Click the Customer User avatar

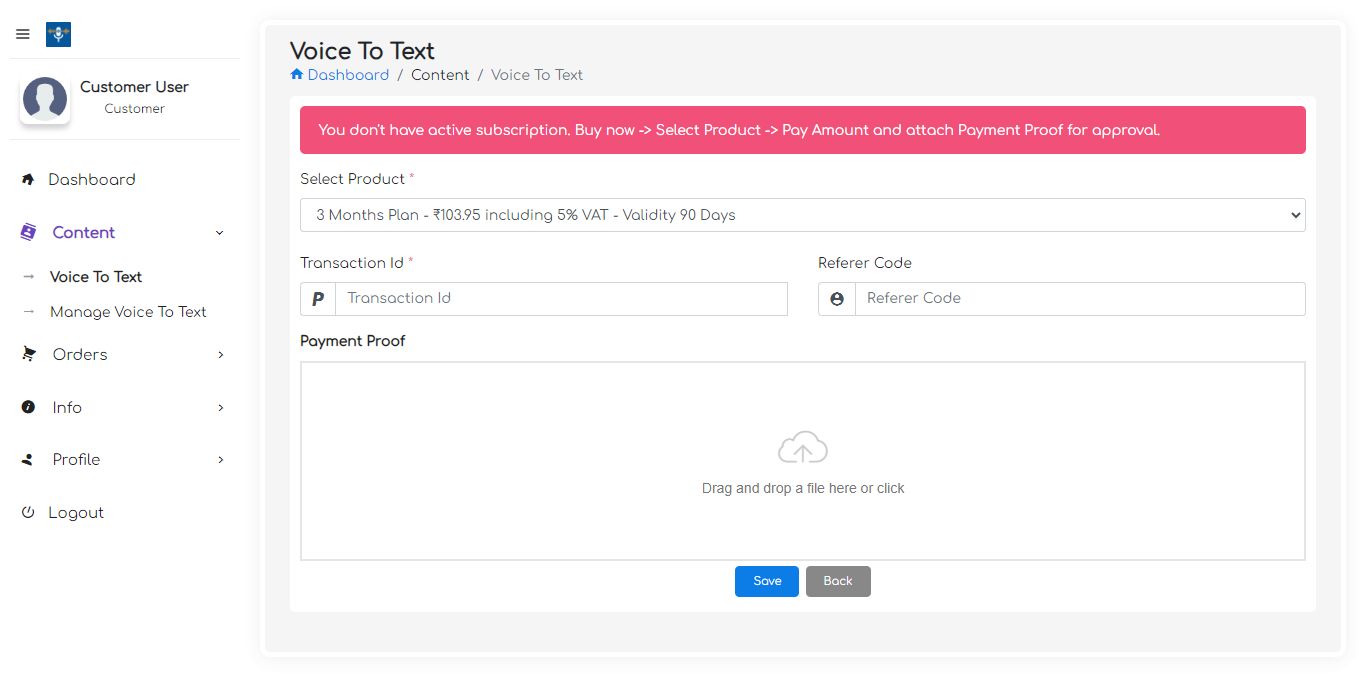click(45, 99)
